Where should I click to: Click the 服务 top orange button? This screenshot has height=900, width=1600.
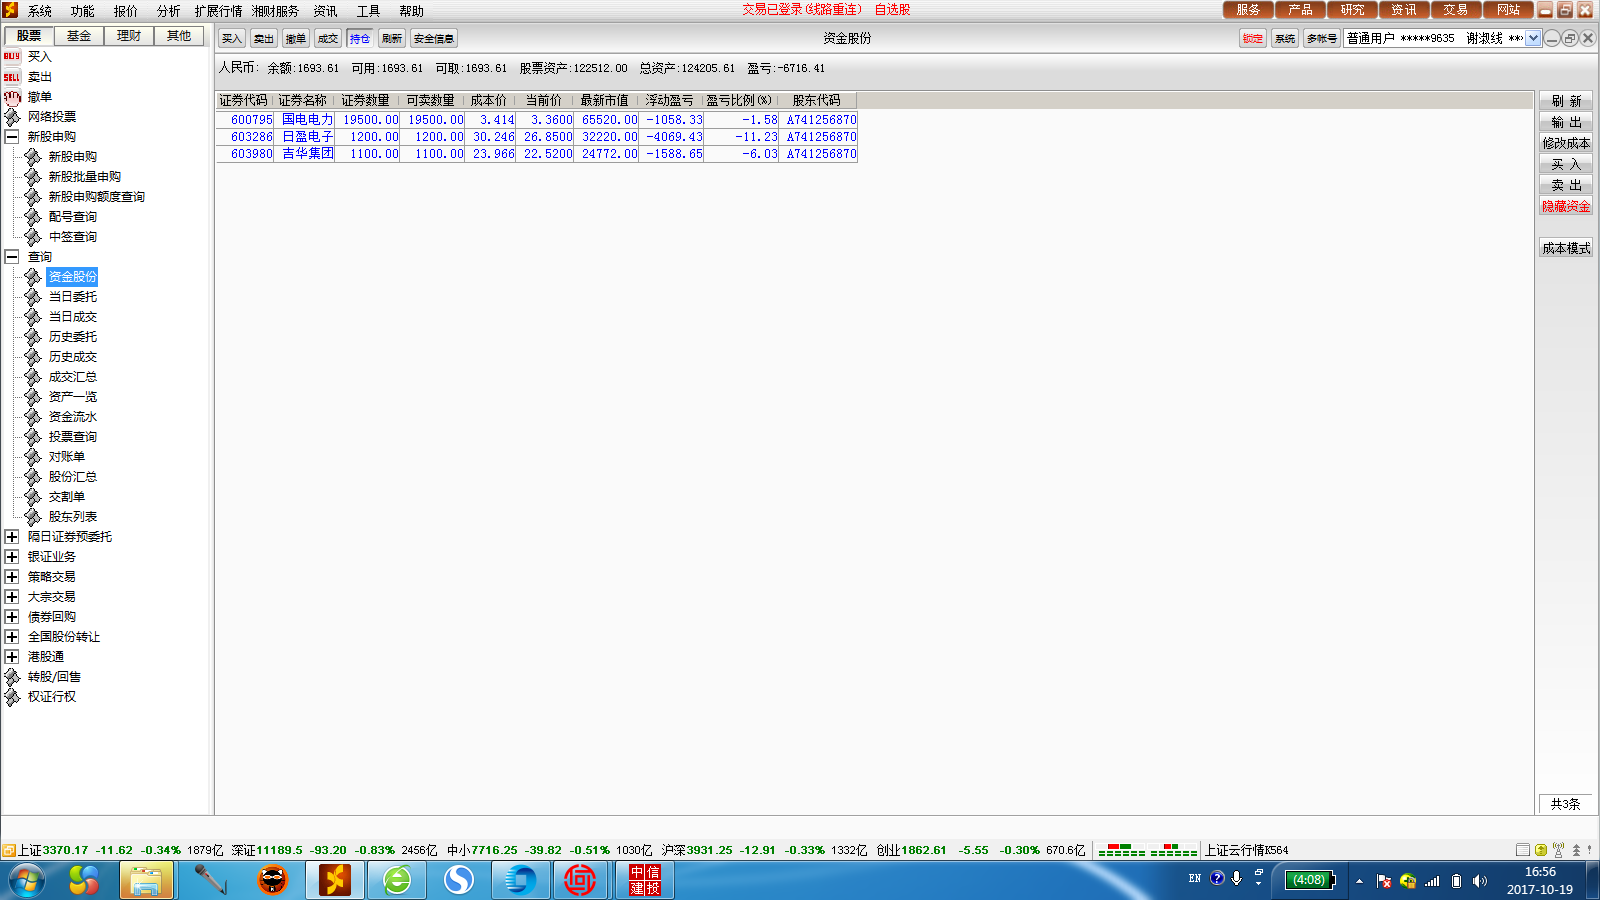(1248, 10)
